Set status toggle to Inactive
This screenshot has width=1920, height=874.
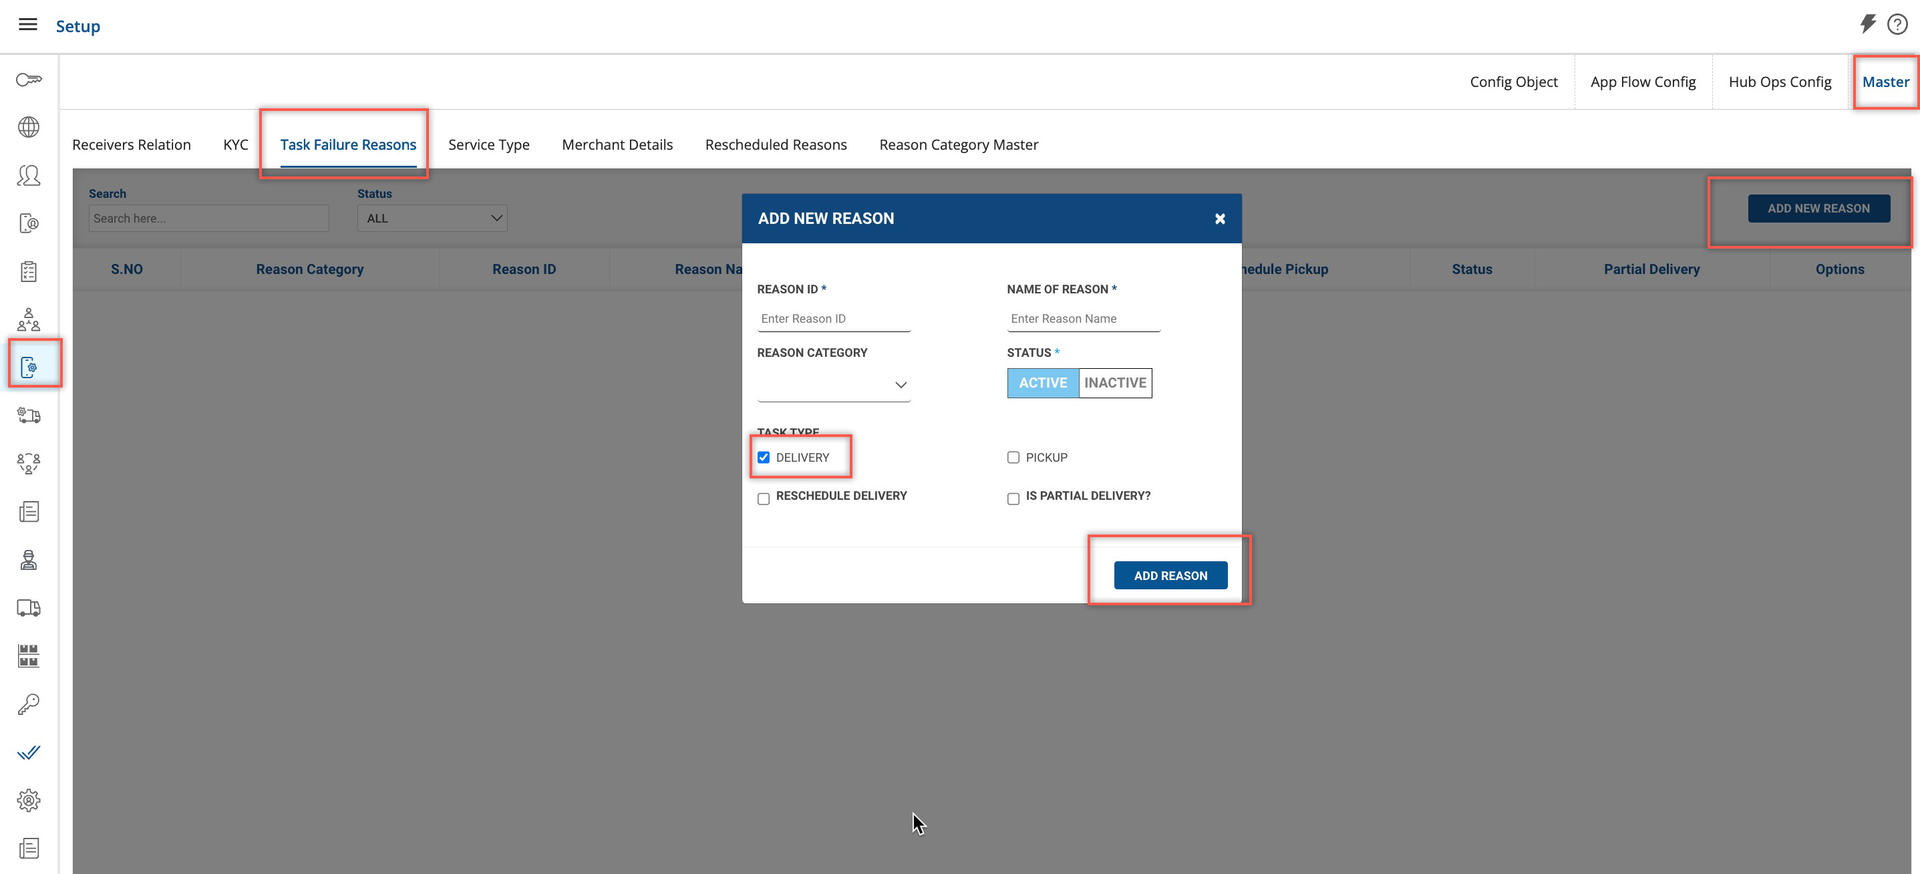click(x=1115, y=383)
